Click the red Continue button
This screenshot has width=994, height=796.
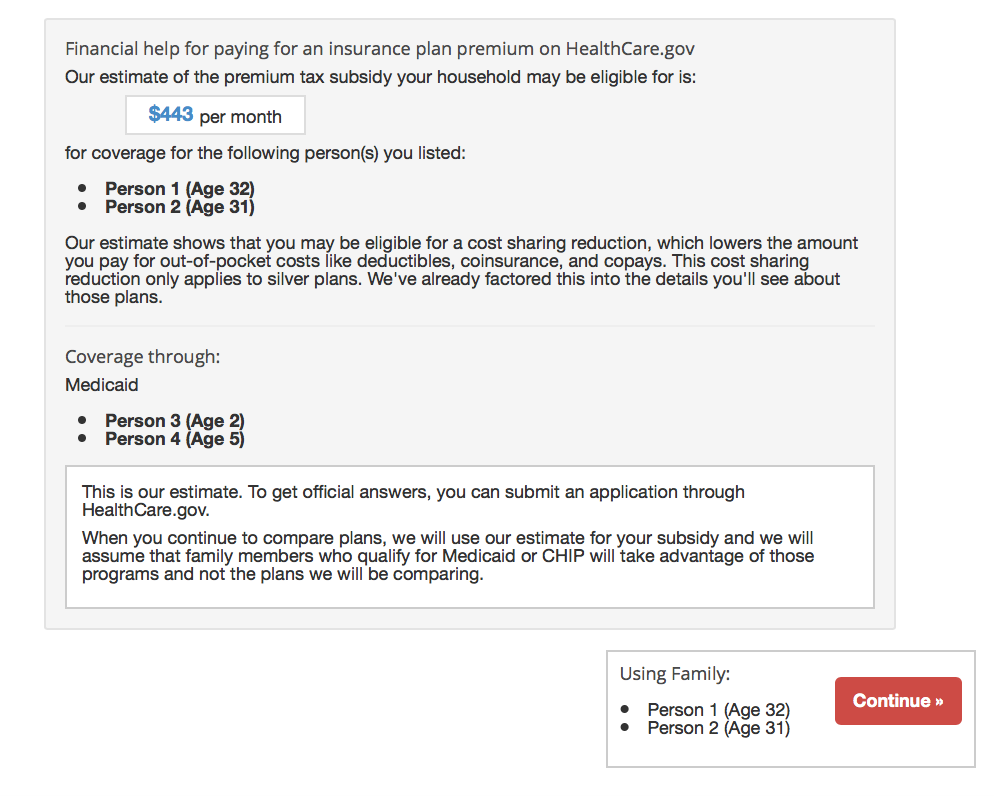[x=897, y=701]
